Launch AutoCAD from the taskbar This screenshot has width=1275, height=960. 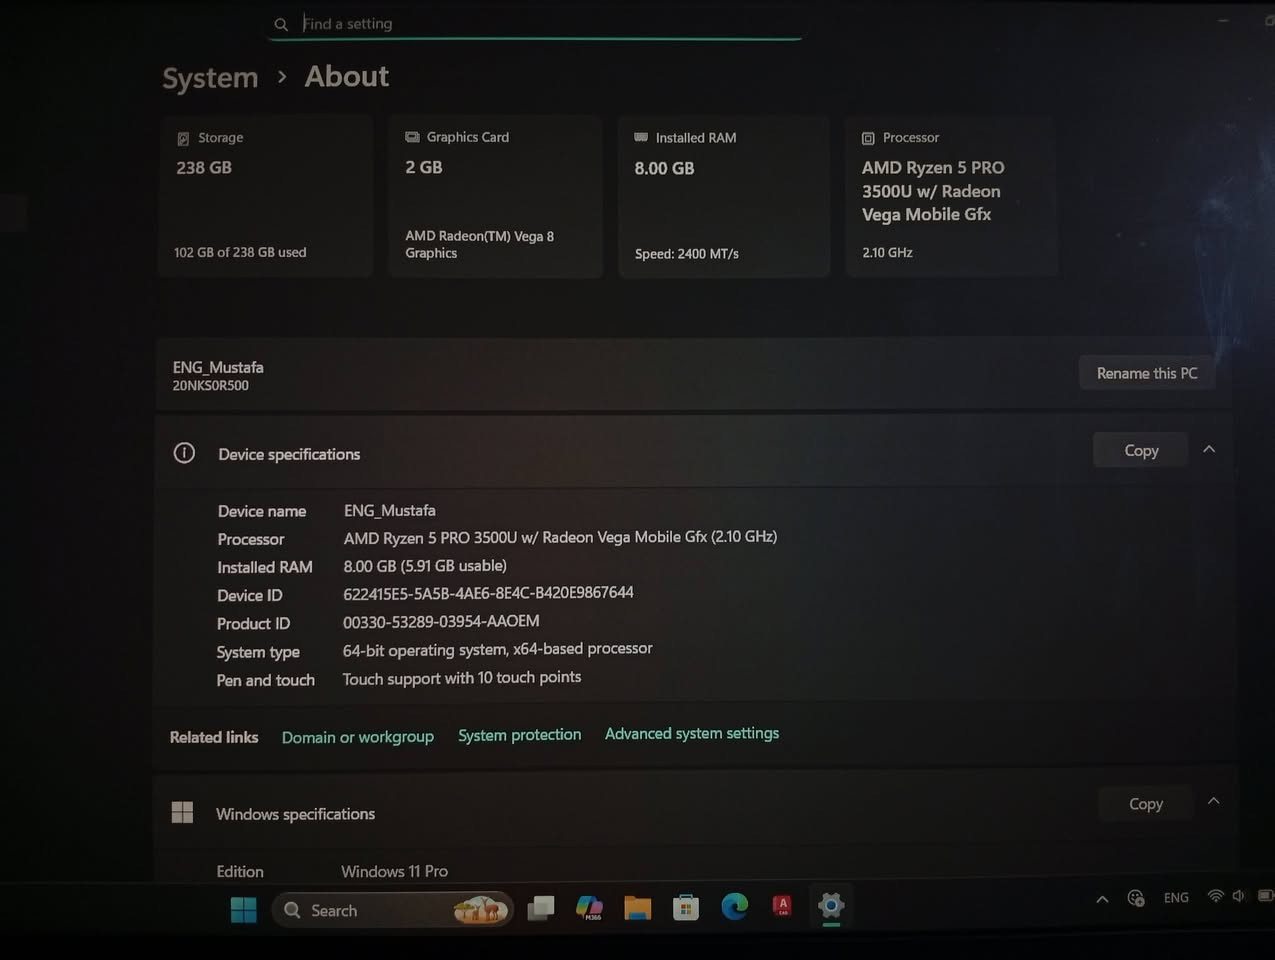pos(782,905)
